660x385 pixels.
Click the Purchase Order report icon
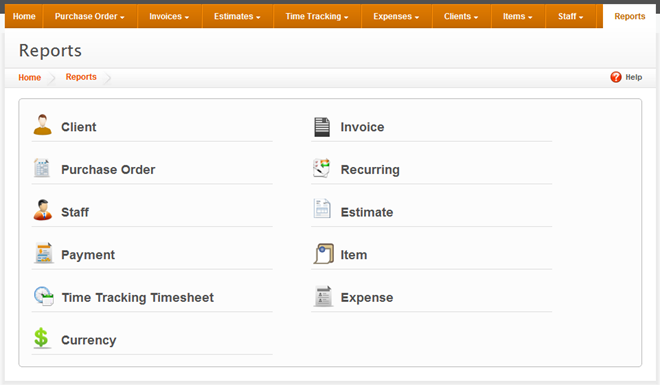pyautogui.click(x=42, y=168)
